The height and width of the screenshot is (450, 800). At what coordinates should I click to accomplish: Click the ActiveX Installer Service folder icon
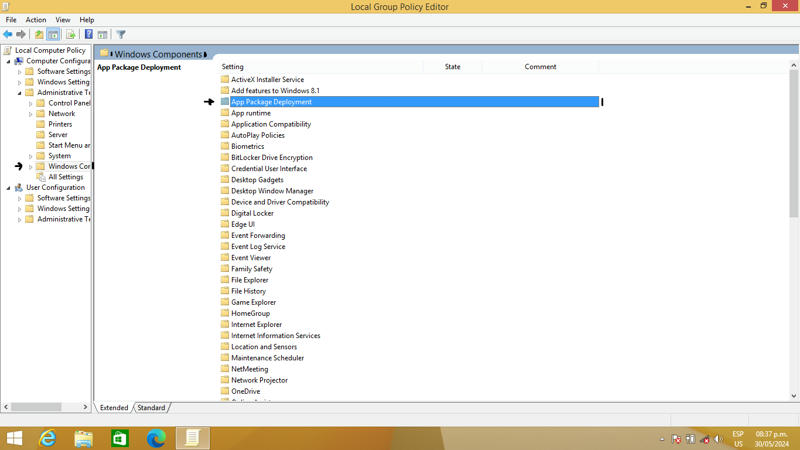[225, 79]
